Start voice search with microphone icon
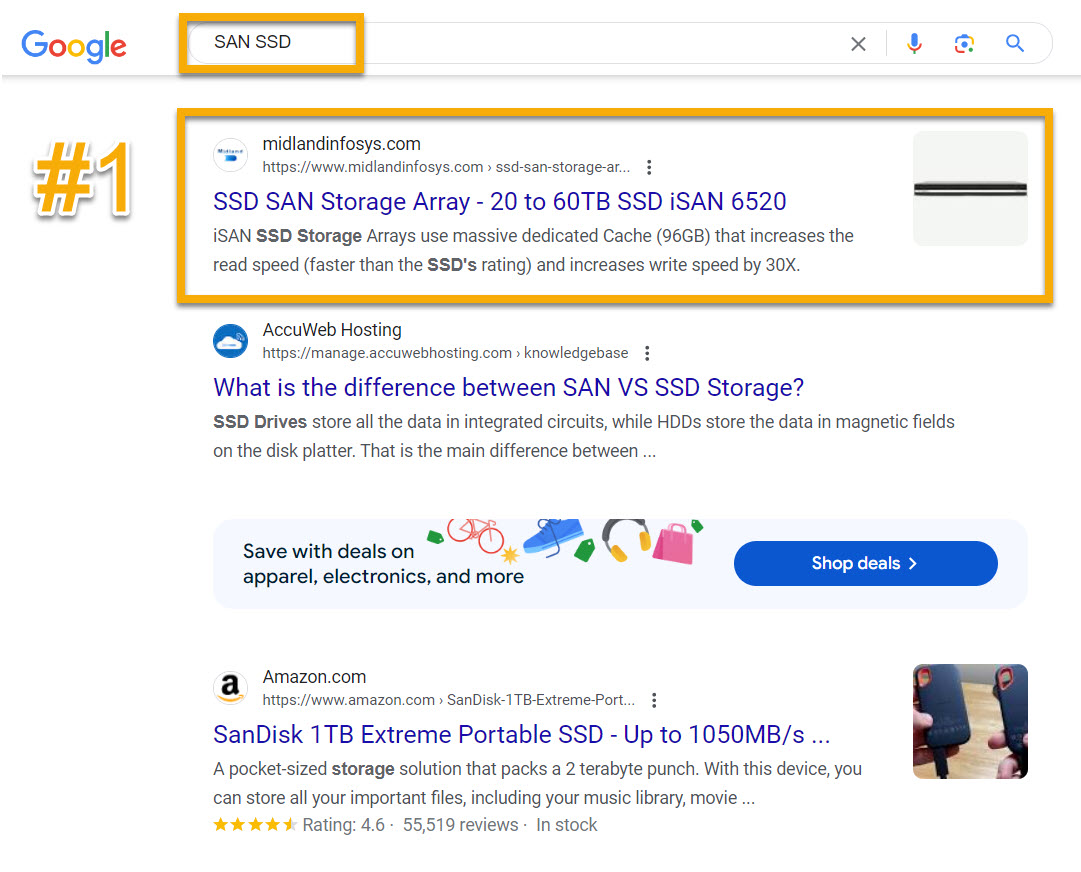This screenshot has width=1081, height=872. pos(914,44)
